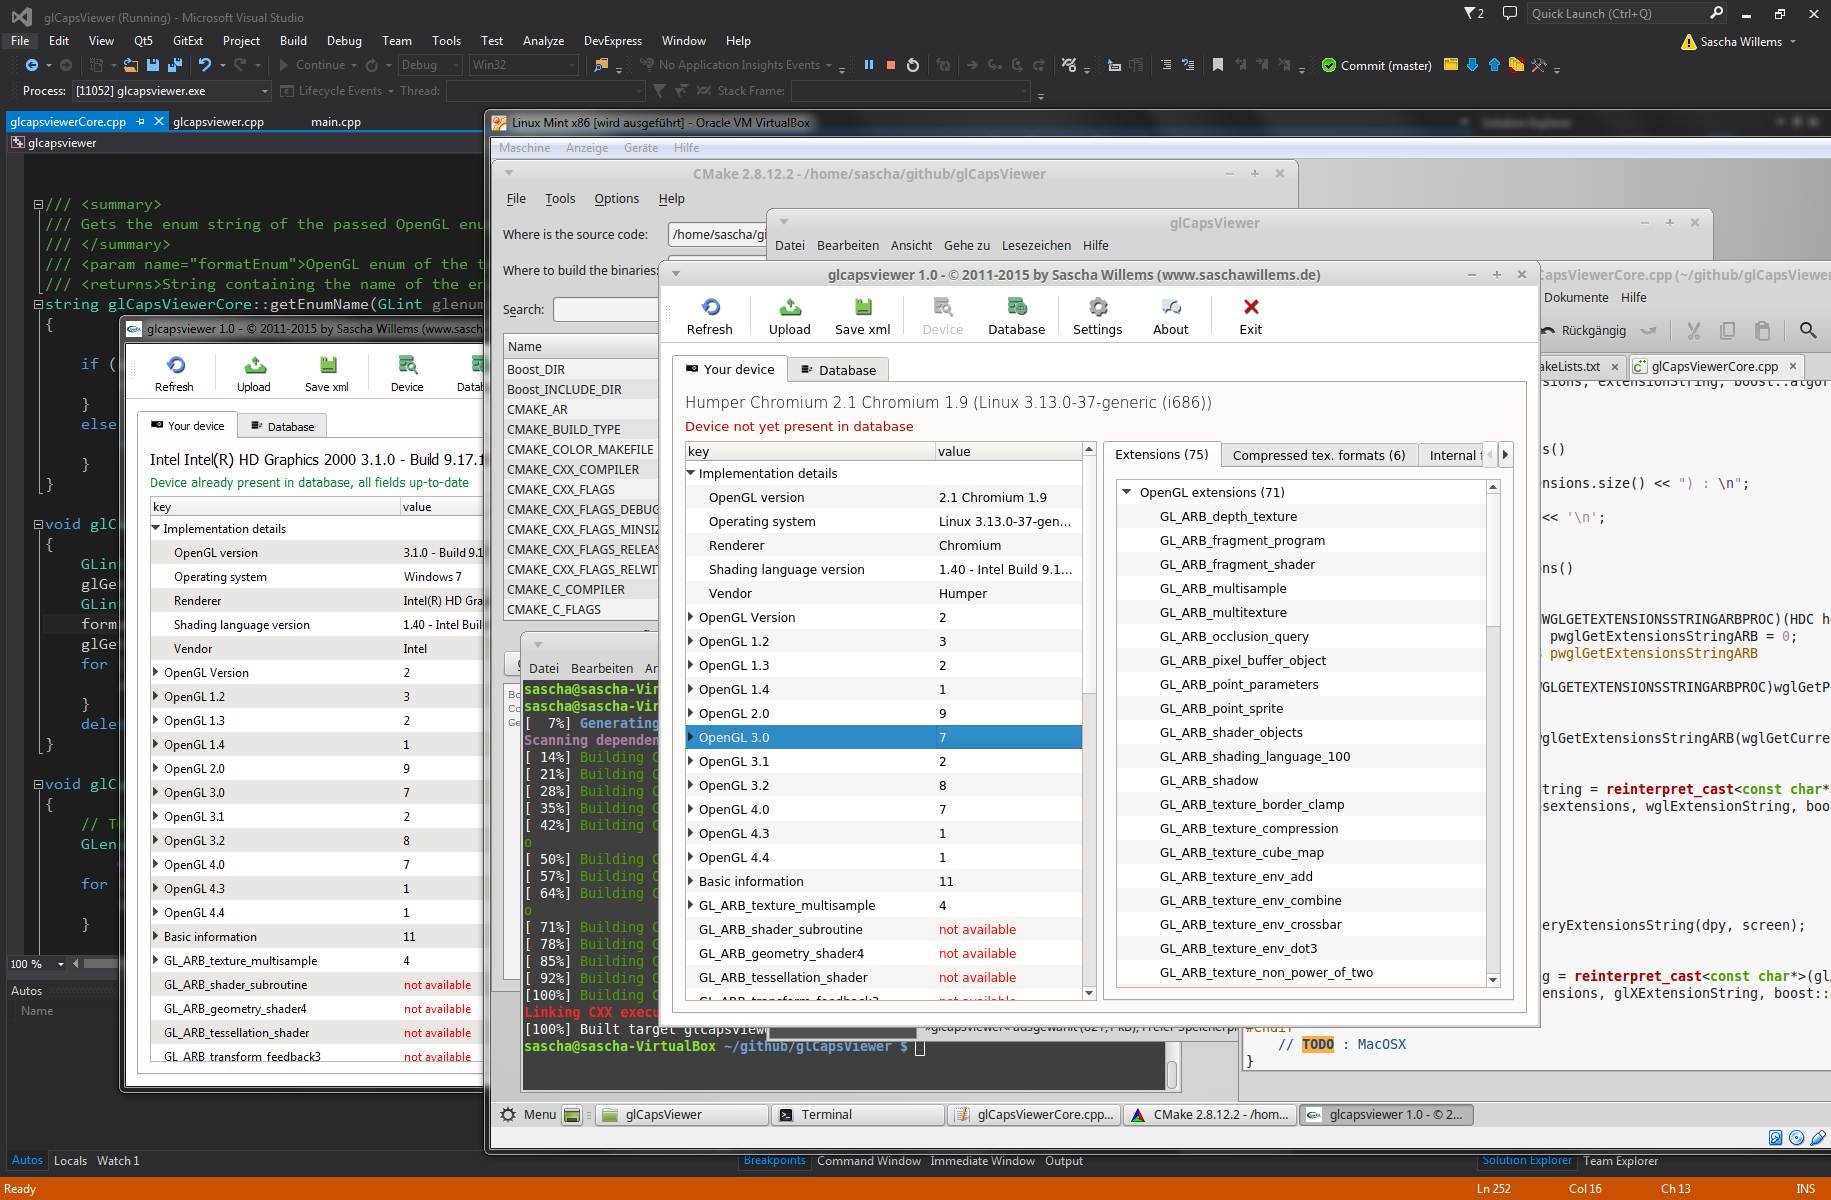Collapse the Implementation details tree in Linux glcapsviewer
This screenshot has width=1831, height=1200.
point(691,473)
